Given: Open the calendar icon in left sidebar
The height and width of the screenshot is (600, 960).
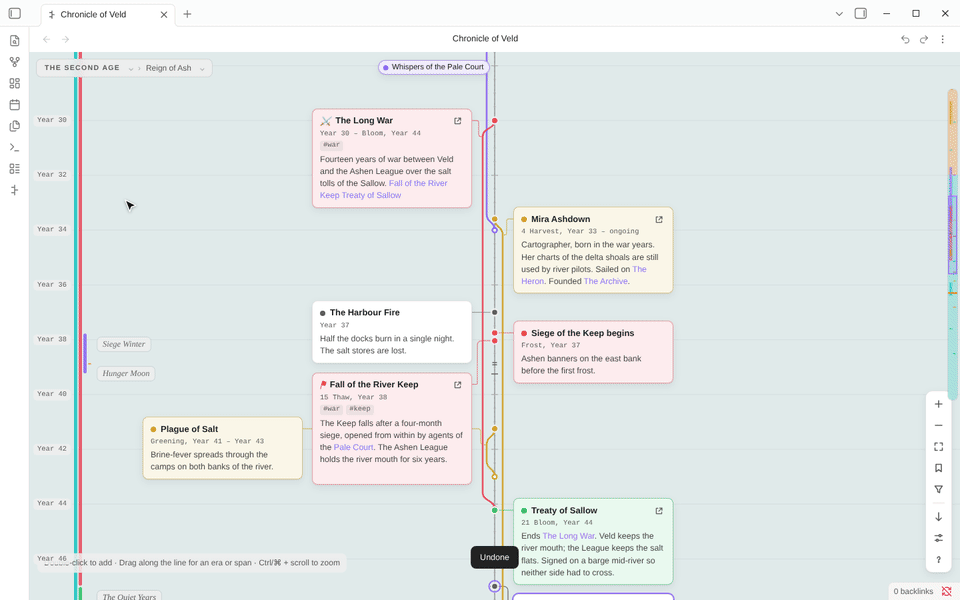Looking at the screenshot, I should [15, 105].
